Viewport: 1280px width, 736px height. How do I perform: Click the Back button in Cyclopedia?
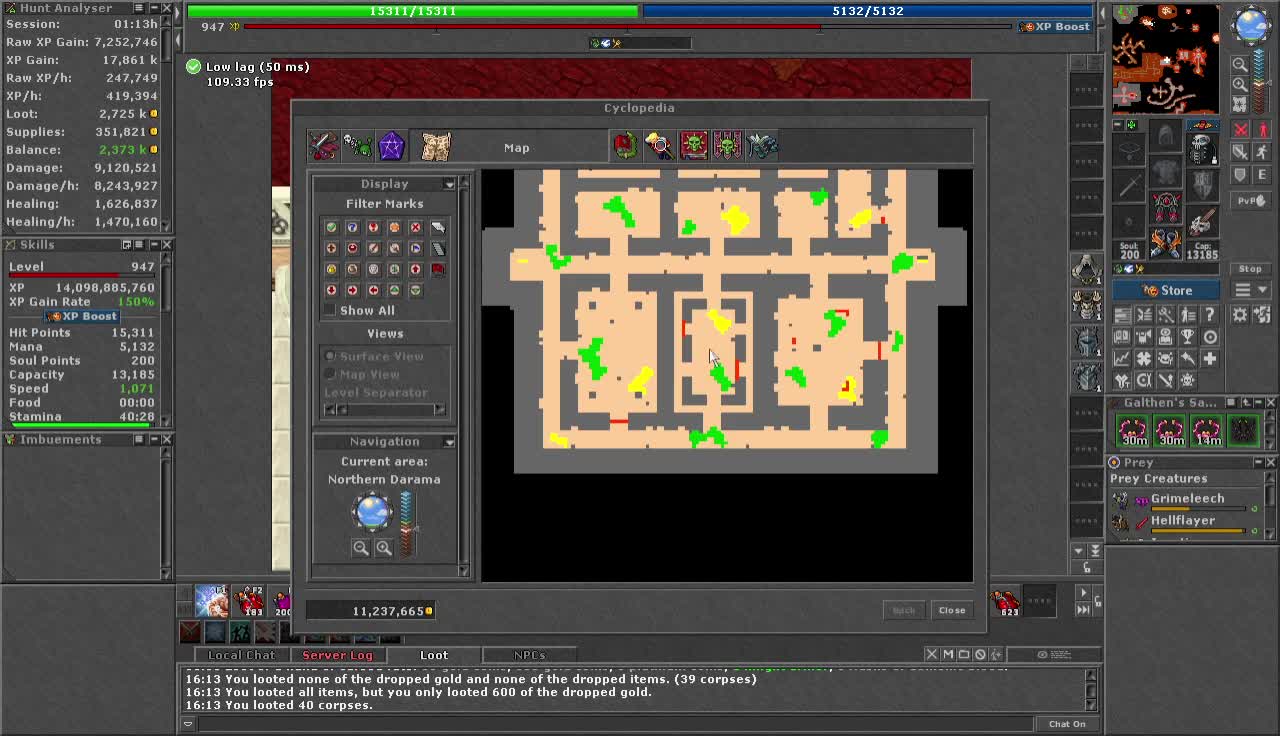(904, 610)
